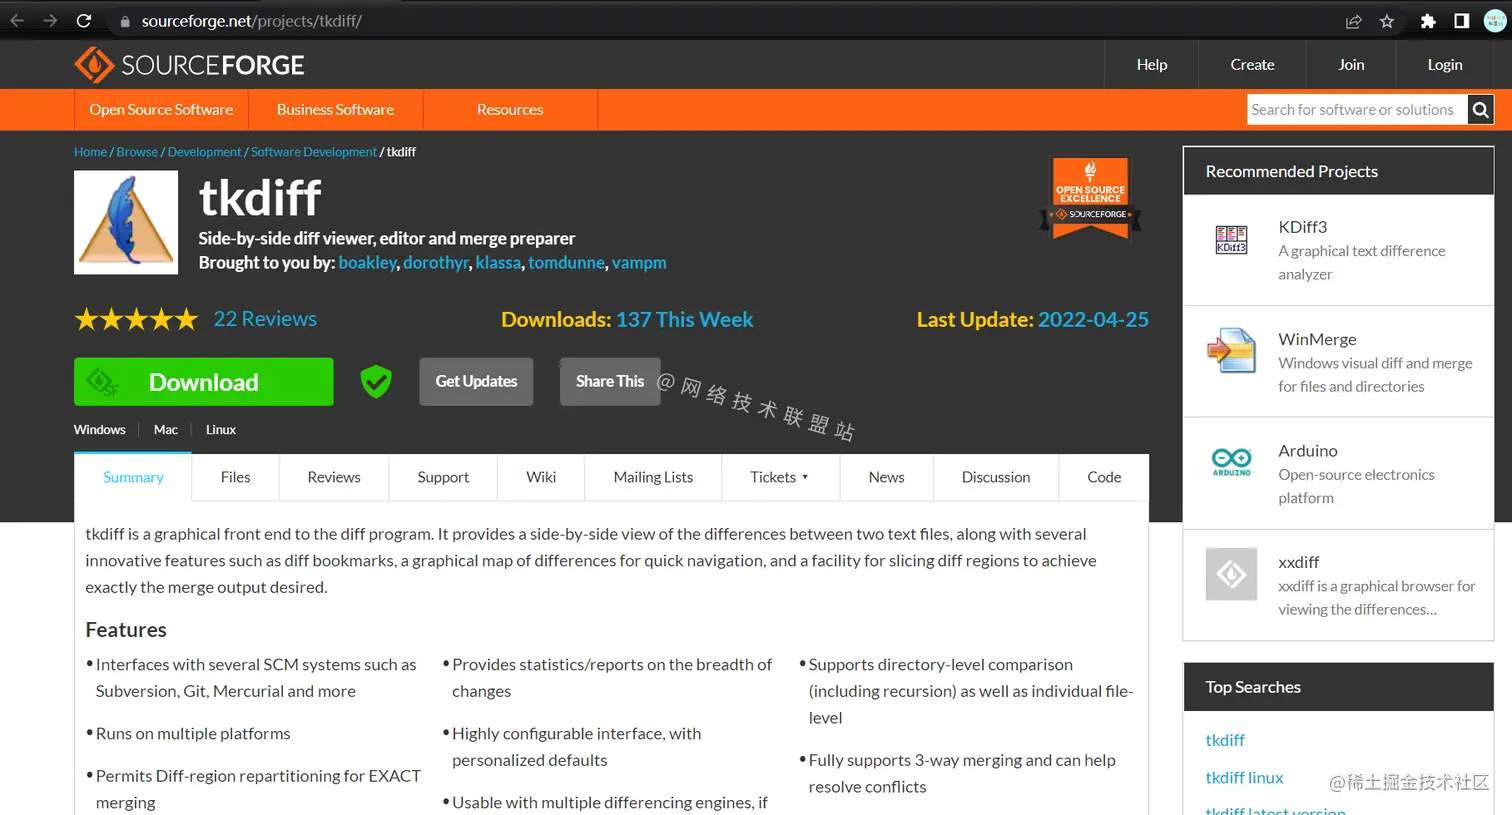Viewport: 1512px width, 815px height.
Task: Open the browser profile avatar
Action: pos(1495,21)
